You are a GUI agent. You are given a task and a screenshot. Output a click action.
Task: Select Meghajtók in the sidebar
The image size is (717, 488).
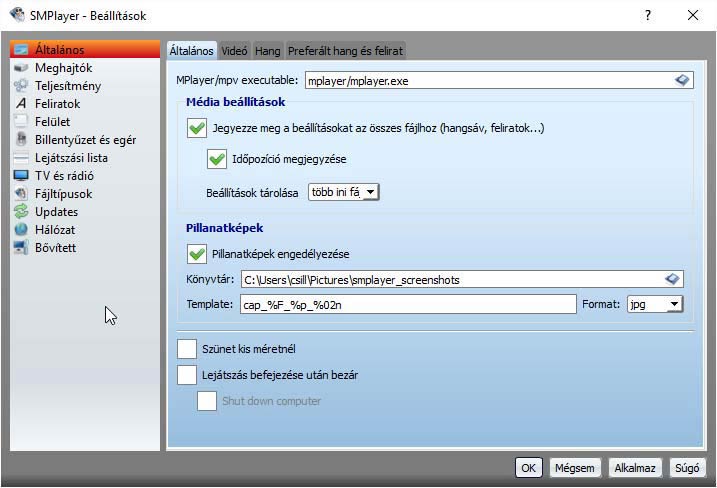85,68
